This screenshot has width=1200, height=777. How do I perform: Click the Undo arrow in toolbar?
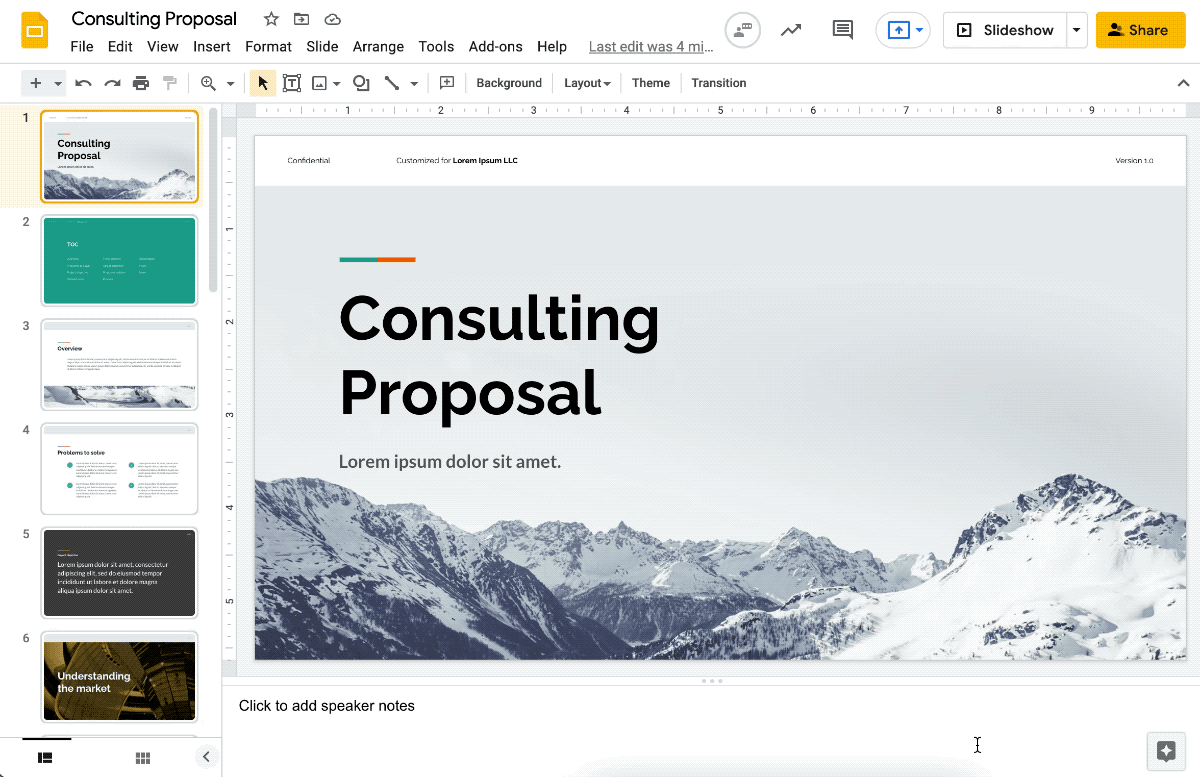(x=83, y=83)
